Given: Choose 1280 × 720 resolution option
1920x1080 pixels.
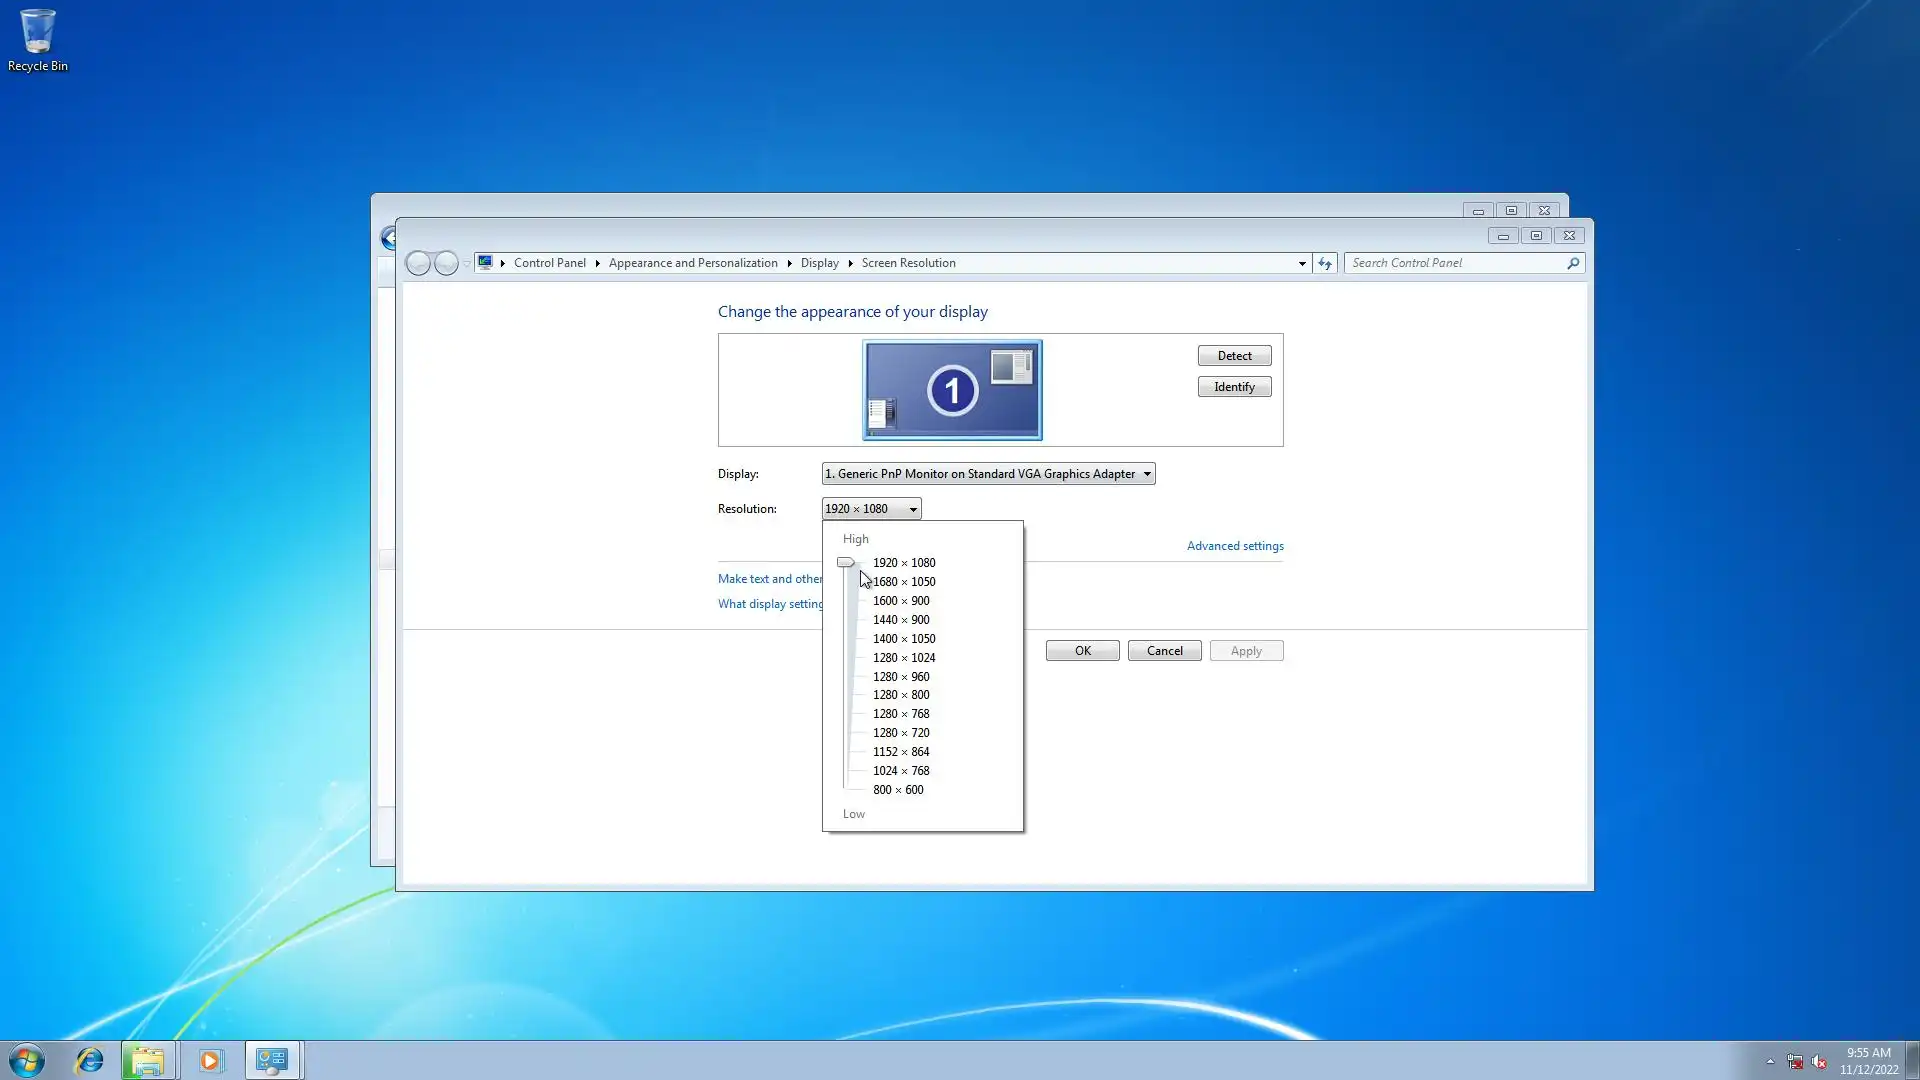Looking at the screenshot, I should (901, 733).
